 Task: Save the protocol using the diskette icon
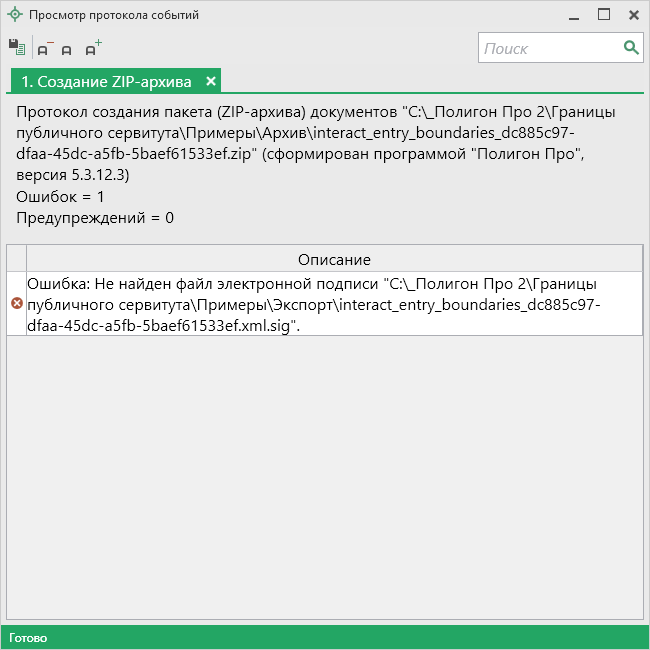16,47
